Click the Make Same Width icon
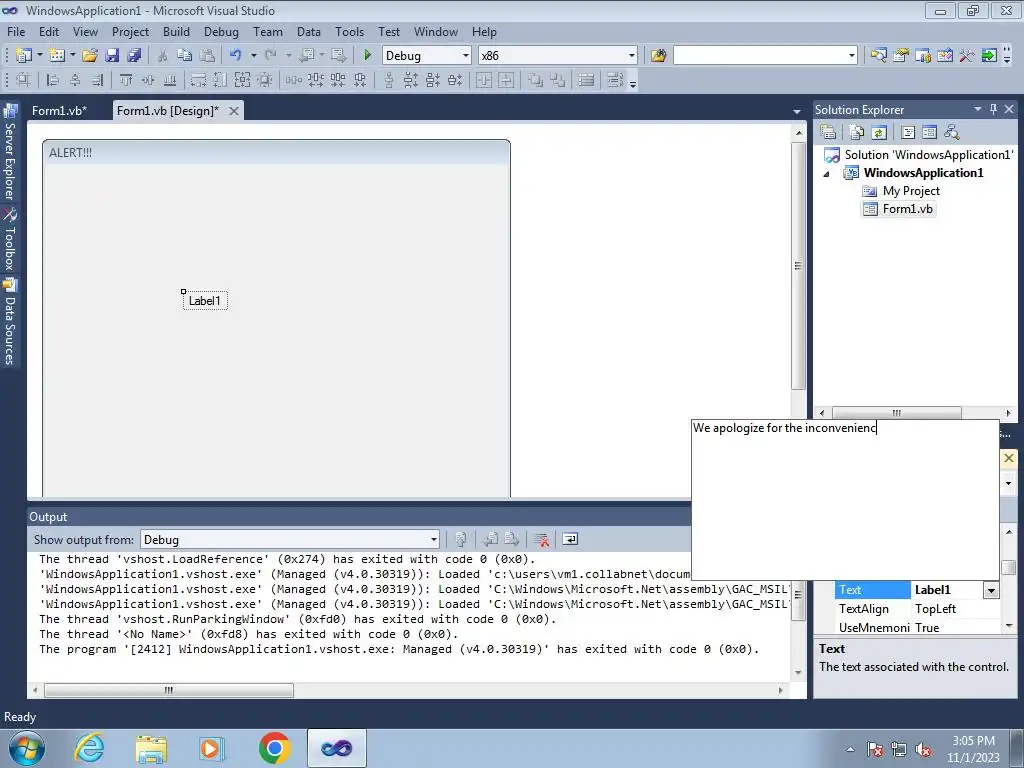 pos(199,80)
